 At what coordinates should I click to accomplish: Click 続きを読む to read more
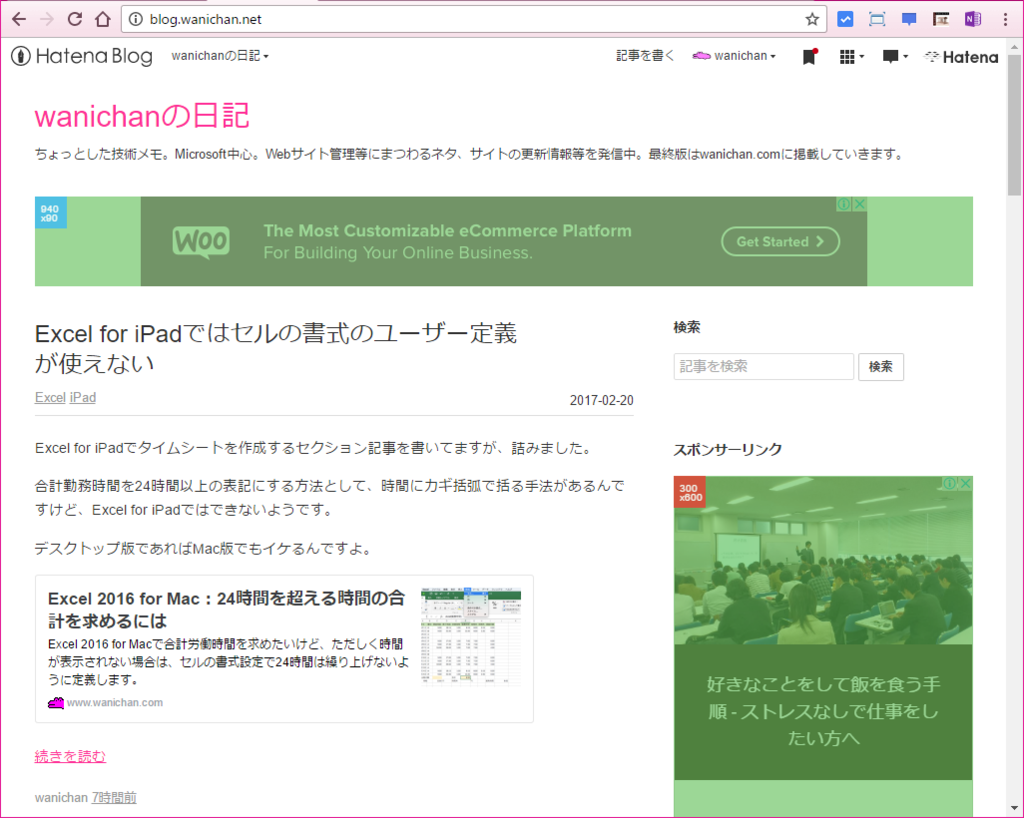coord(70,756)
